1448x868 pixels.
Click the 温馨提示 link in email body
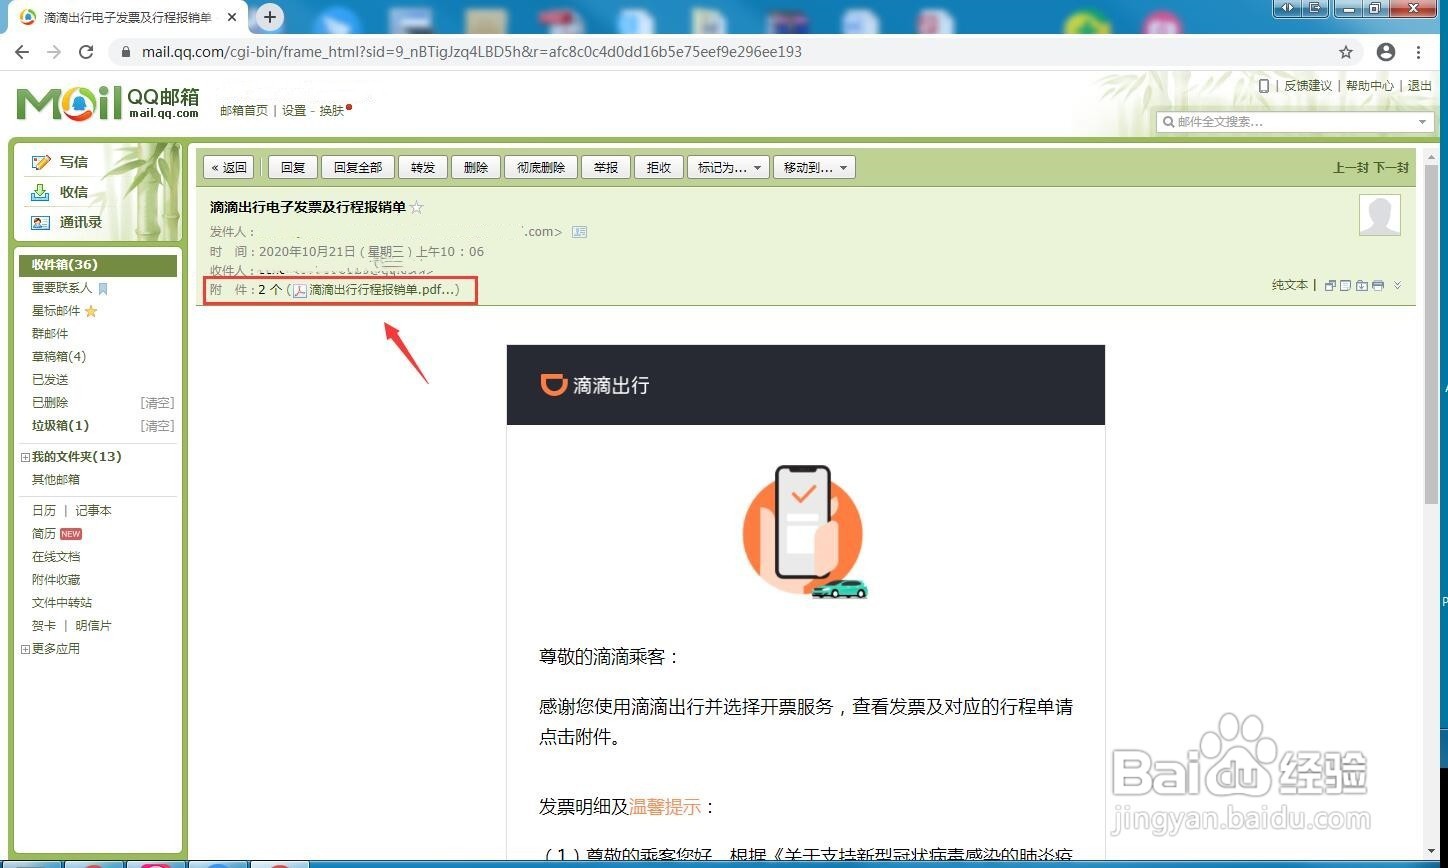click(665, 807)
